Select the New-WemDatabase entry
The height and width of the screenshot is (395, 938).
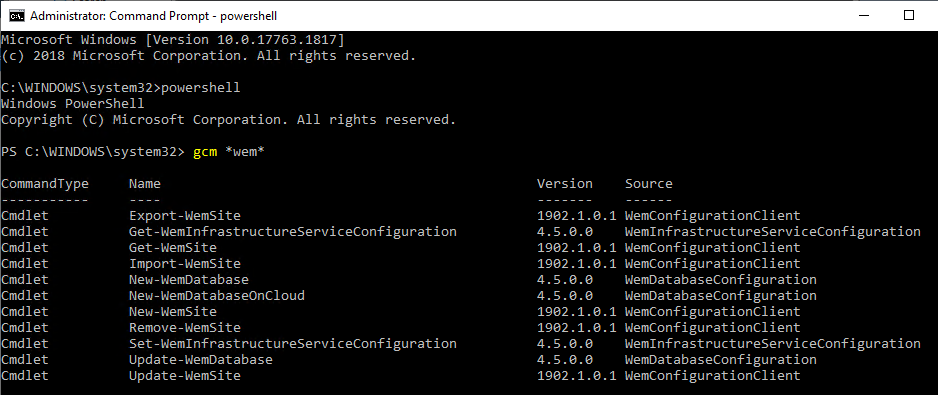pos(189,279)
